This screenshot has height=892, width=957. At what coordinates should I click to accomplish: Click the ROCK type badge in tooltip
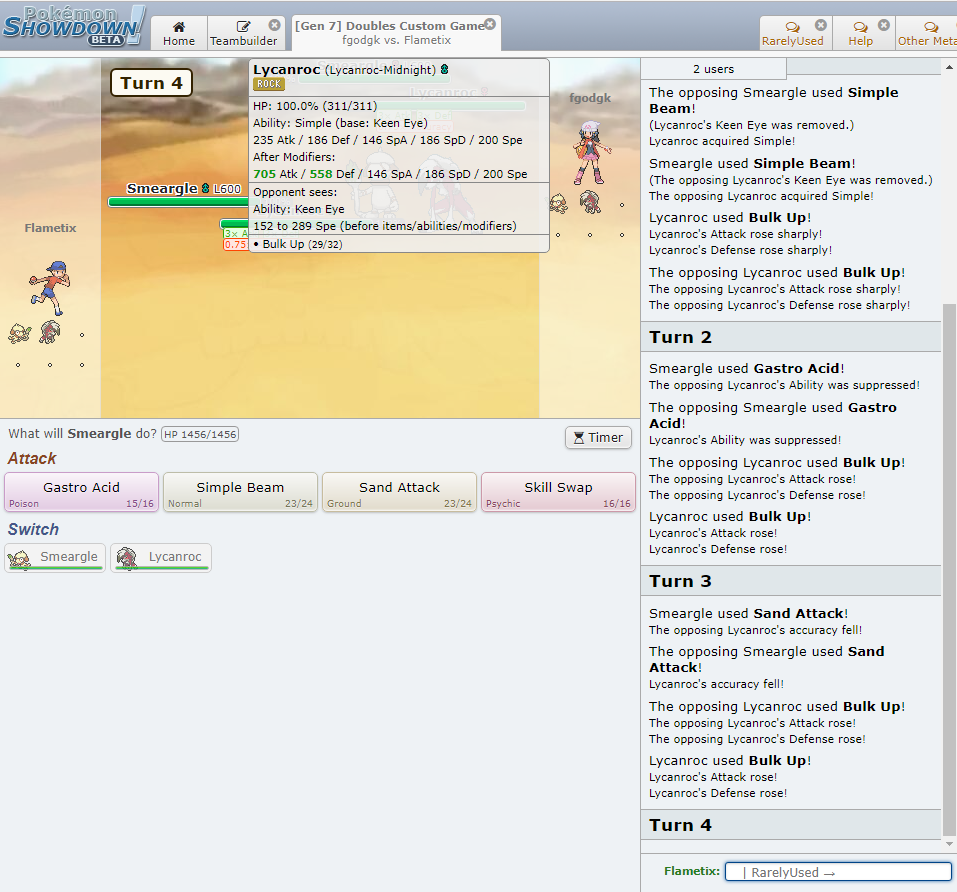269,84
